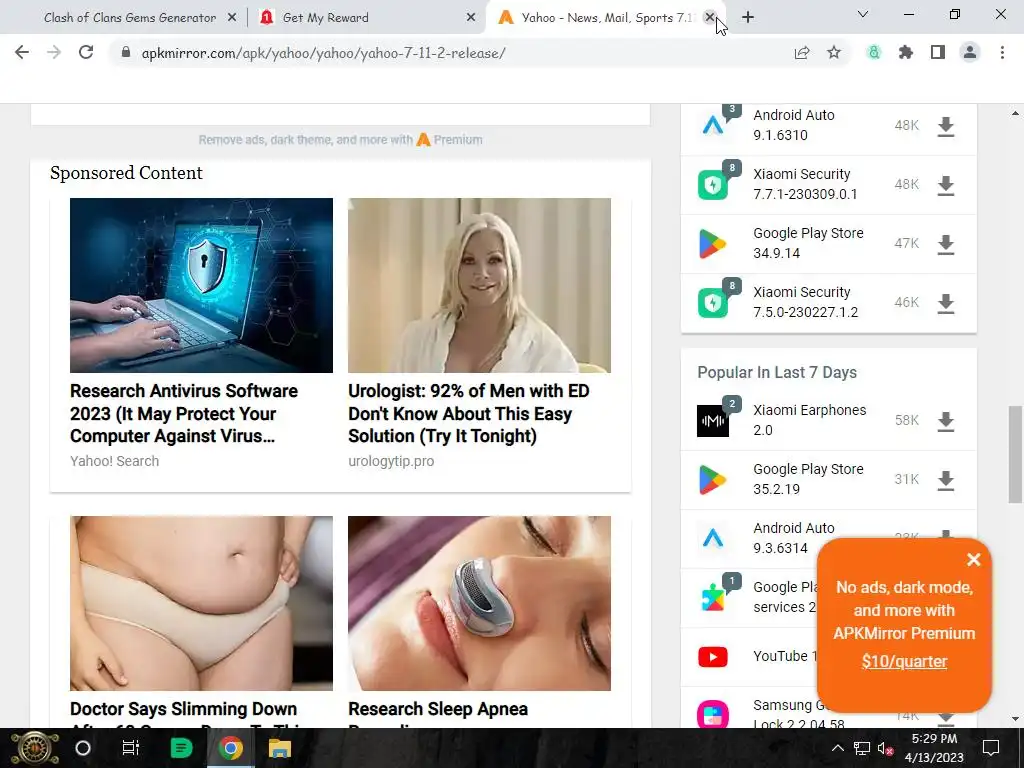1024x768 pixels.
Task: Open the $10/quarter premium link
Action: coord(904,661)
